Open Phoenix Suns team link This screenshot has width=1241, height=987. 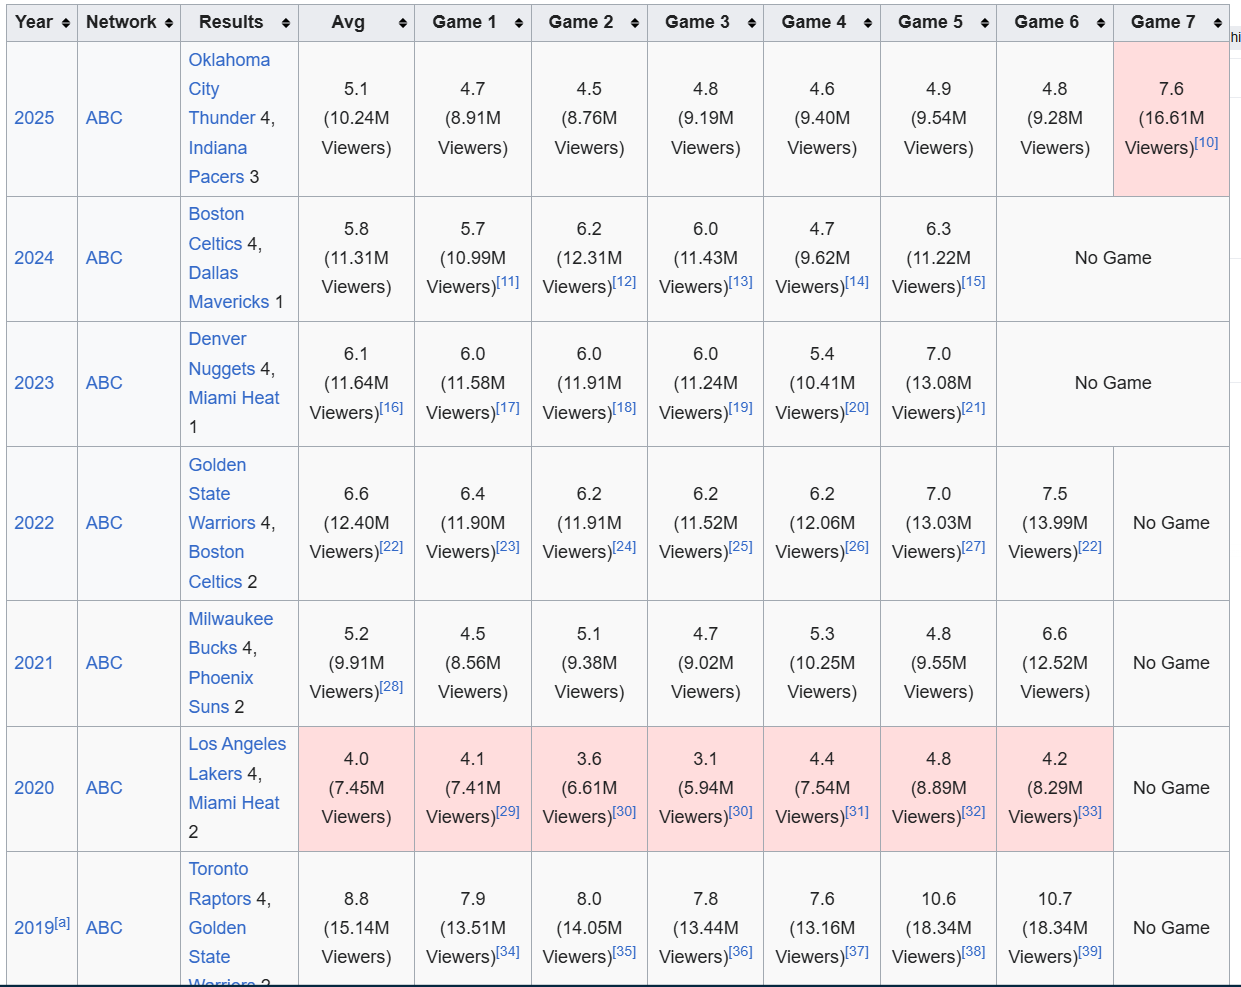pos(221,692)
